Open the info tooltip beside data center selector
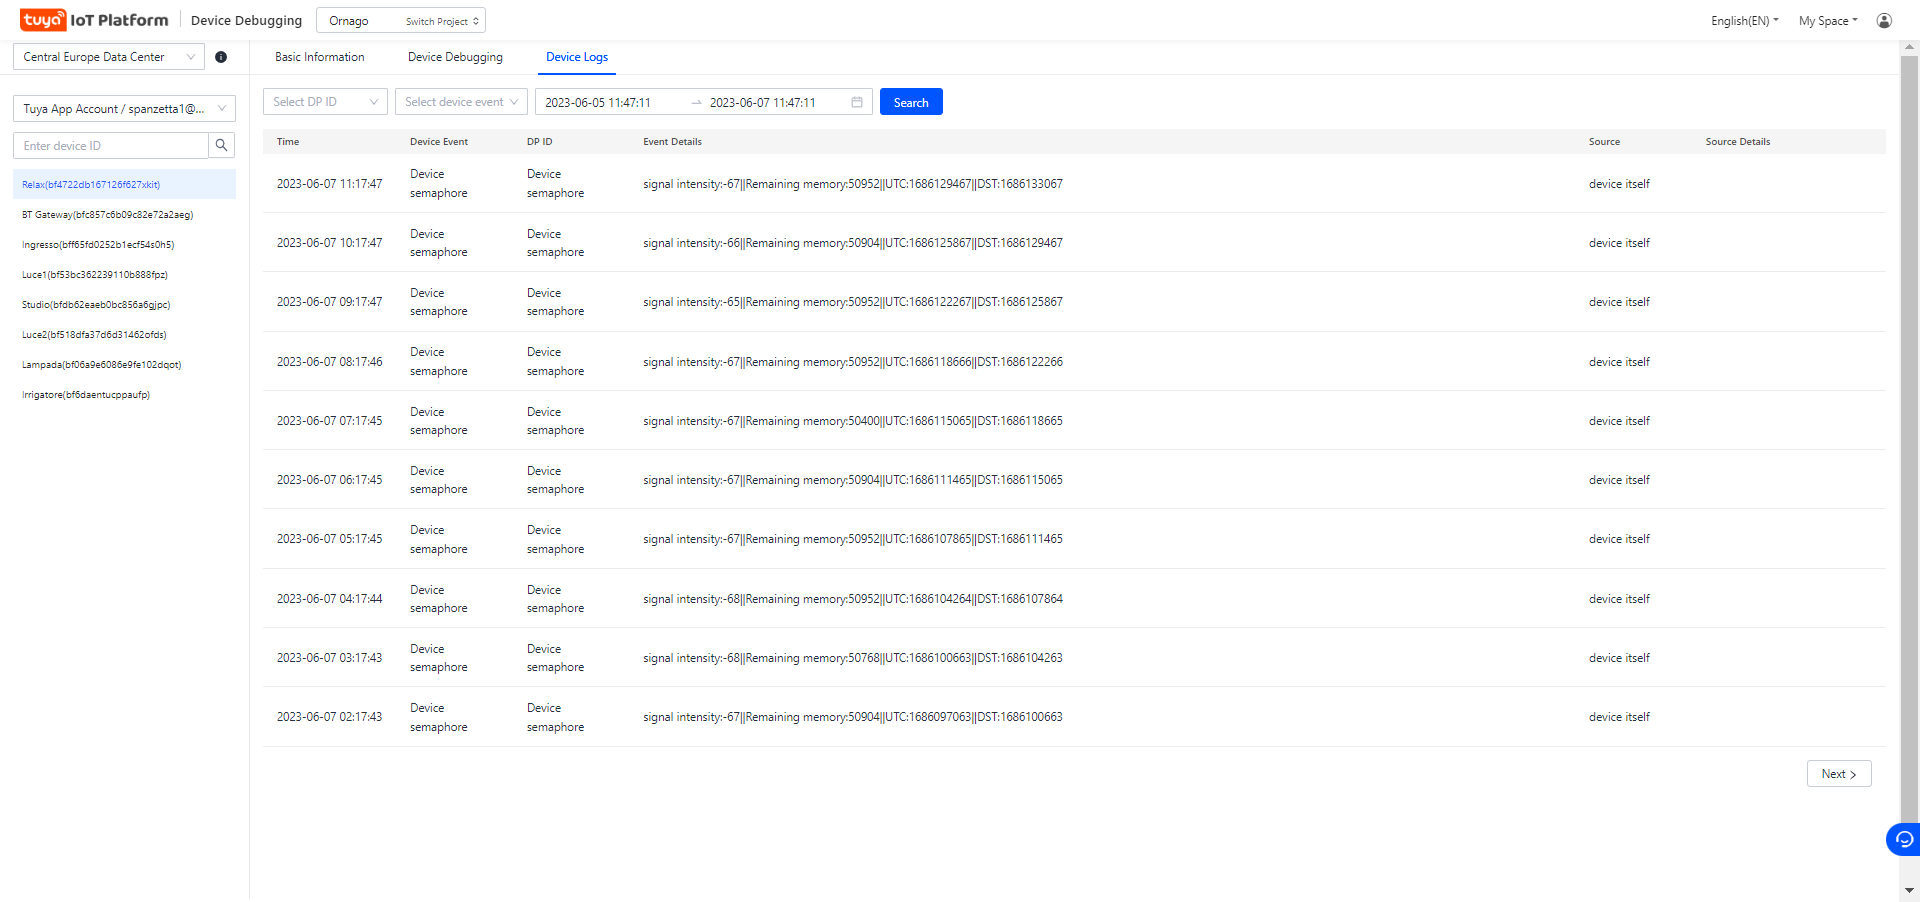Viewport: 1920px width, 902px height. point(221,57)
